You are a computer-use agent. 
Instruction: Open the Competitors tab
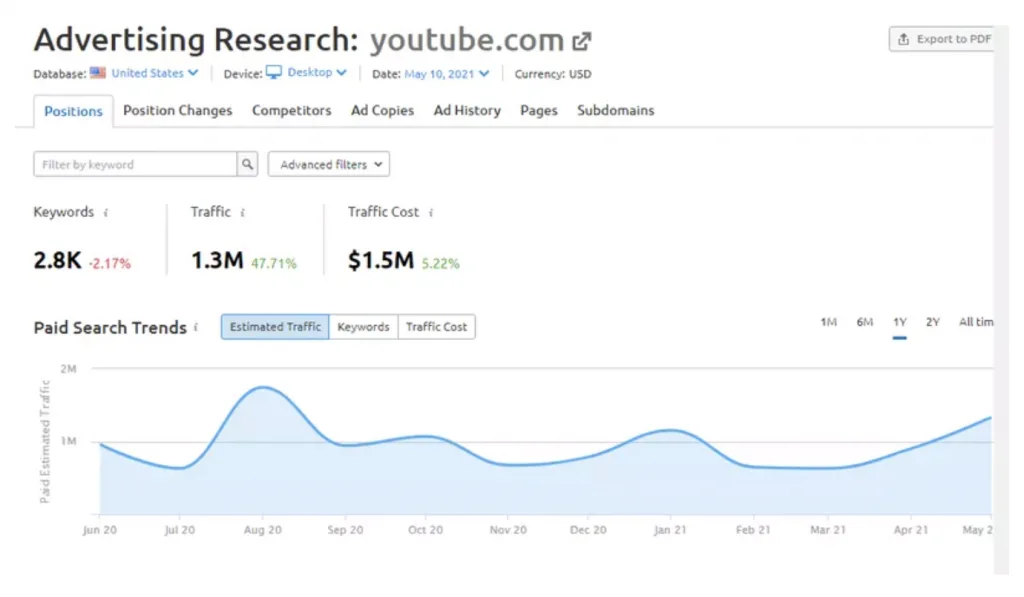point(291,110)
